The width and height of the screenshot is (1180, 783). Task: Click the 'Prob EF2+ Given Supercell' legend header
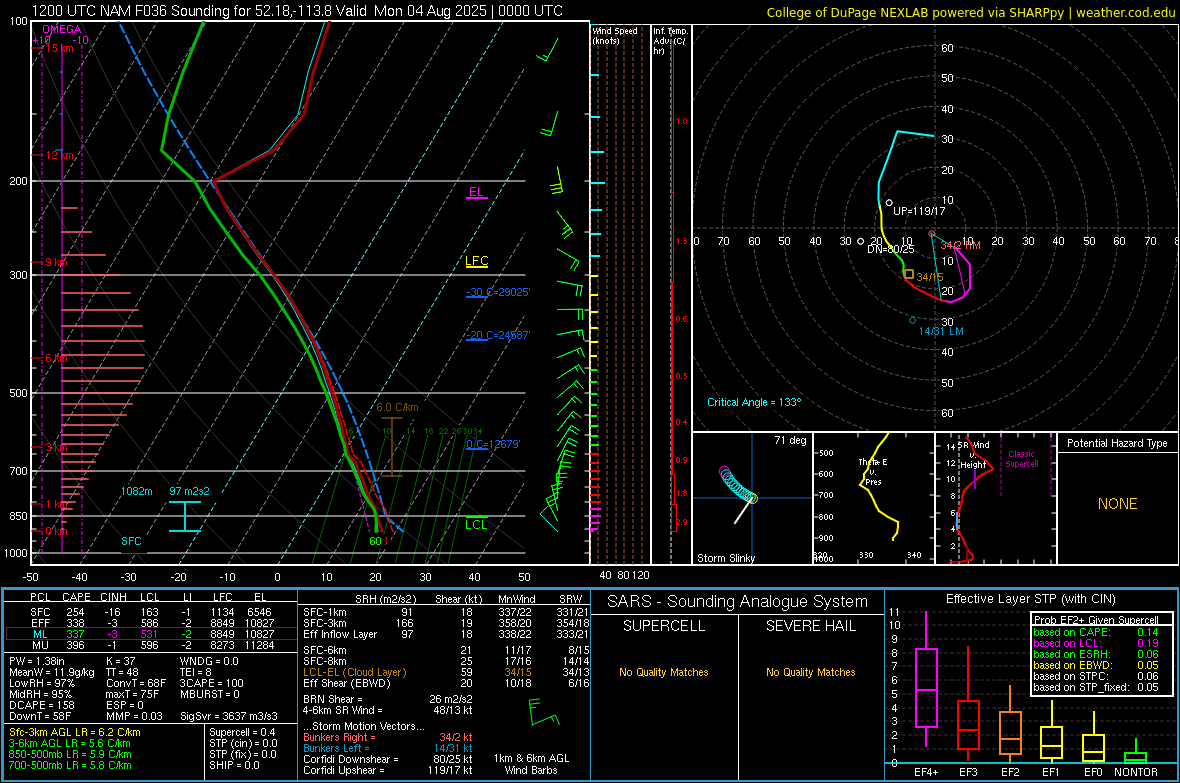point(1096,620)
